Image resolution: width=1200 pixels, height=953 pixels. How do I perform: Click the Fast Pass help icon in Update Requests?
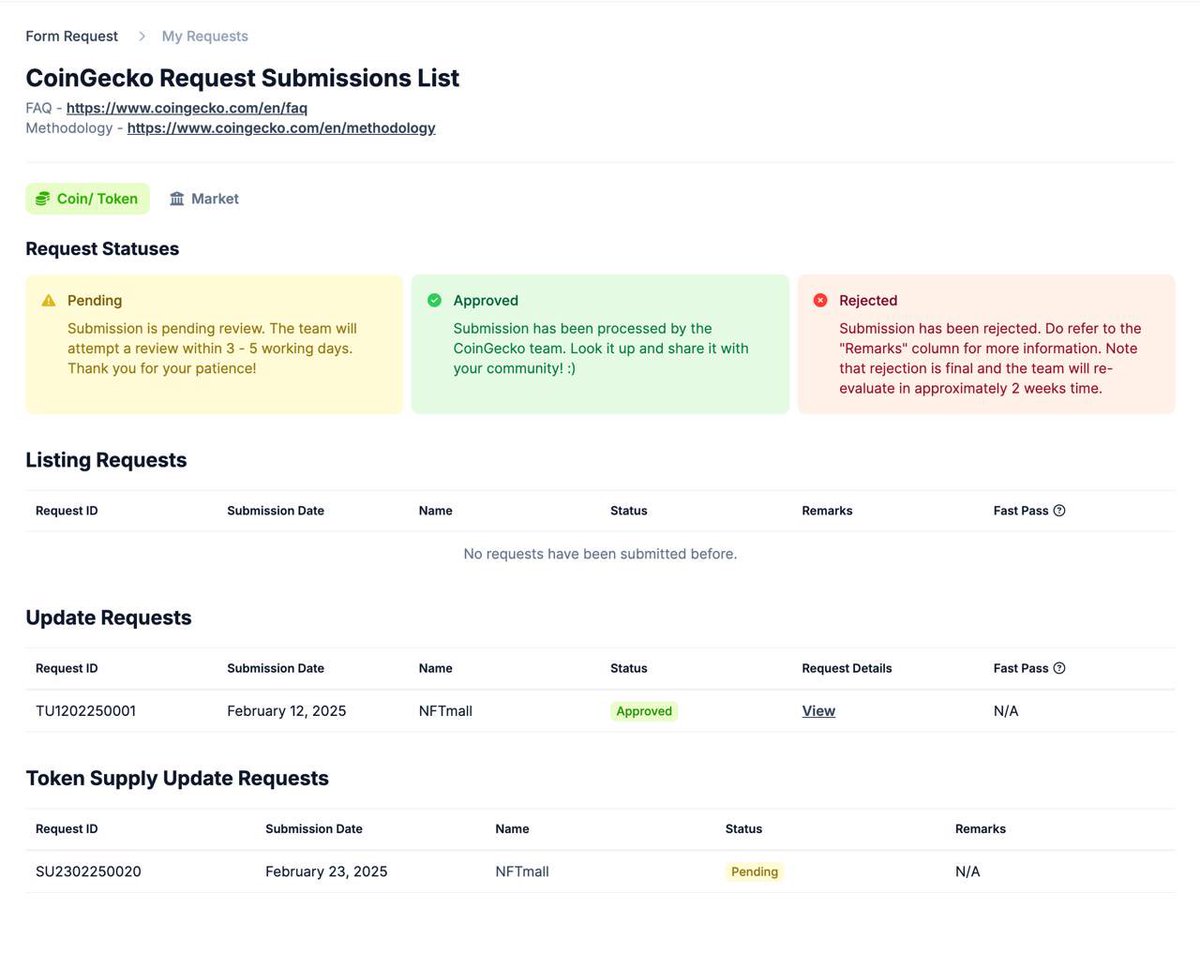click(x=1059, y=668)
